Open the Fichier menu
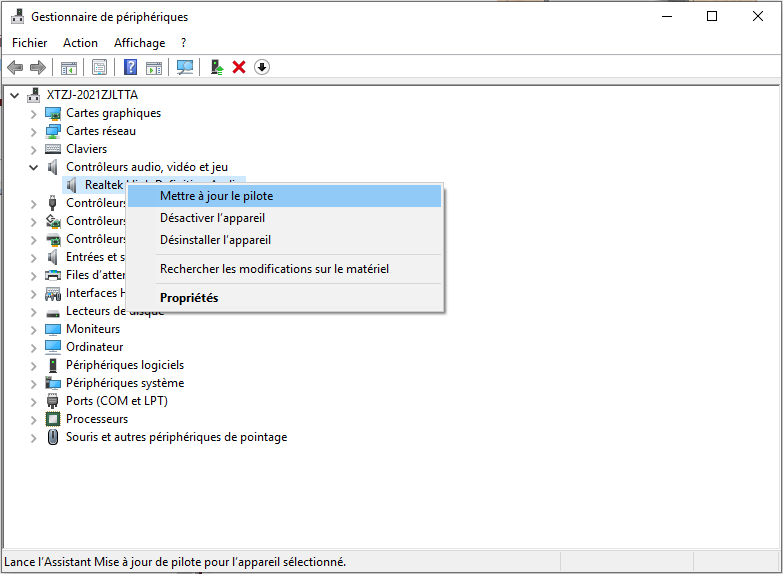This screenshot has height=574, width=783. (29, 43)
